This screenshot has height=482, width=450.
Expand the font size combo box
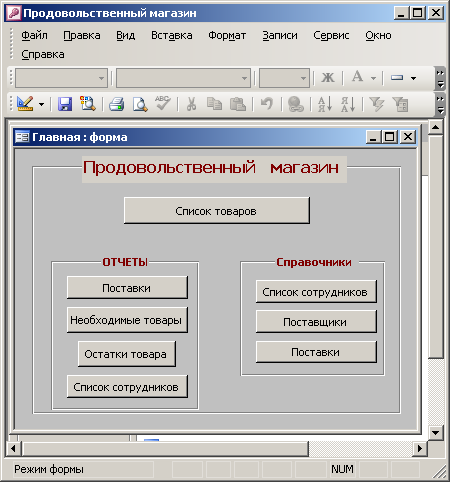[303, 78]
